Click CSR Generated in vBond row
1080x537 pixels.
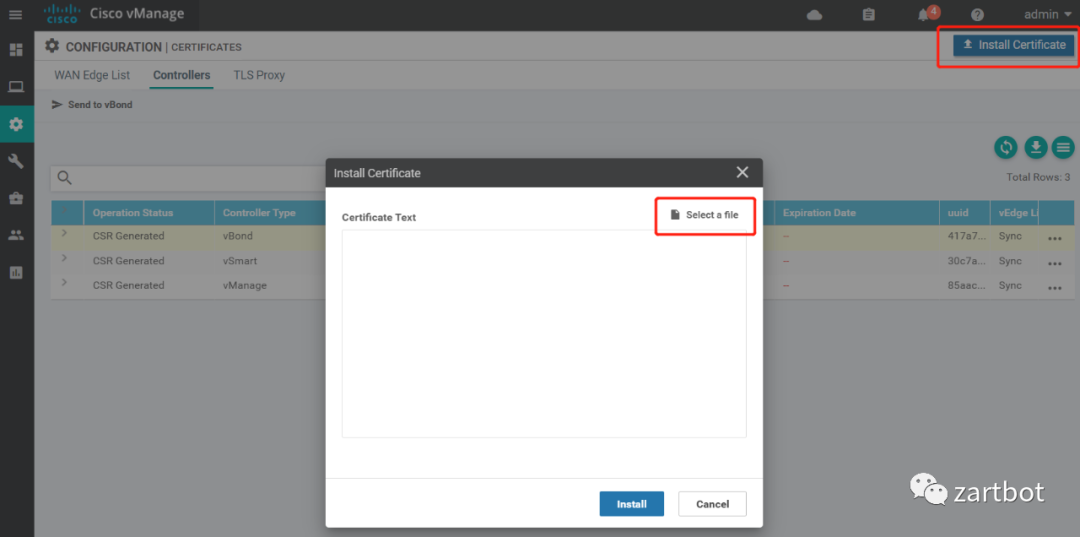[129, 235]
